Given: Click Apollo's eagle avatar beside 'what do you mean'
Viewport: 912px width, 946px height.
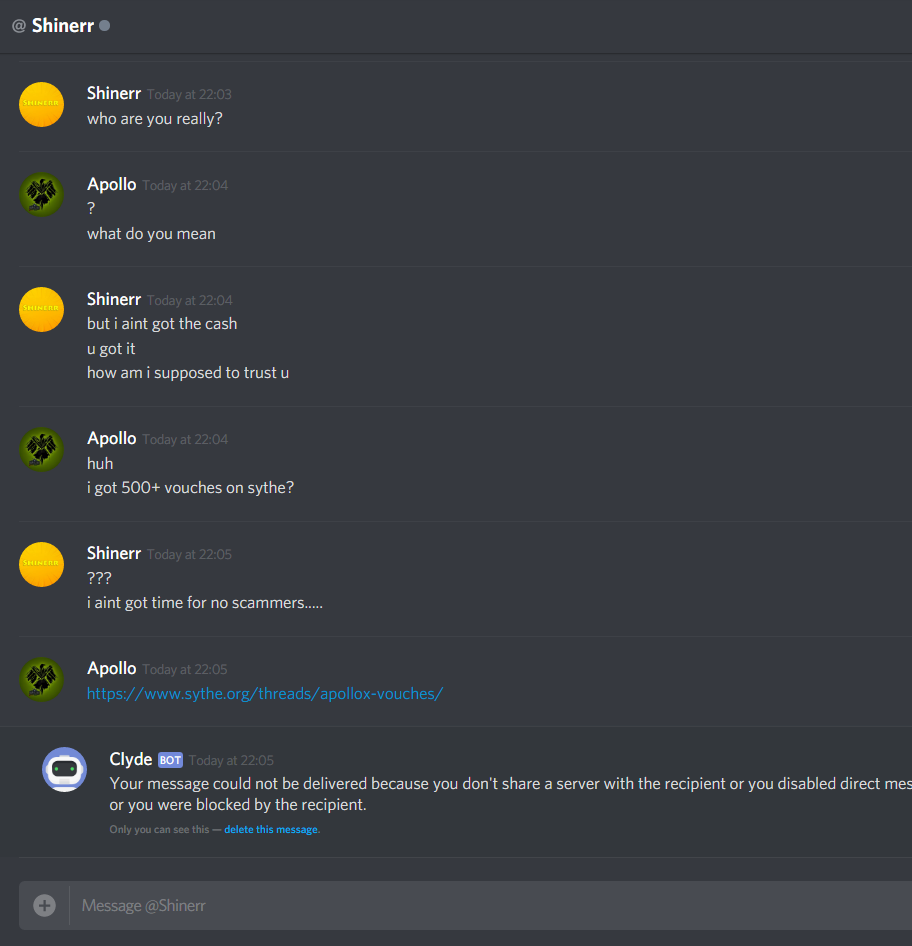Looking at the screenshot, I should [x=42, y=195].
